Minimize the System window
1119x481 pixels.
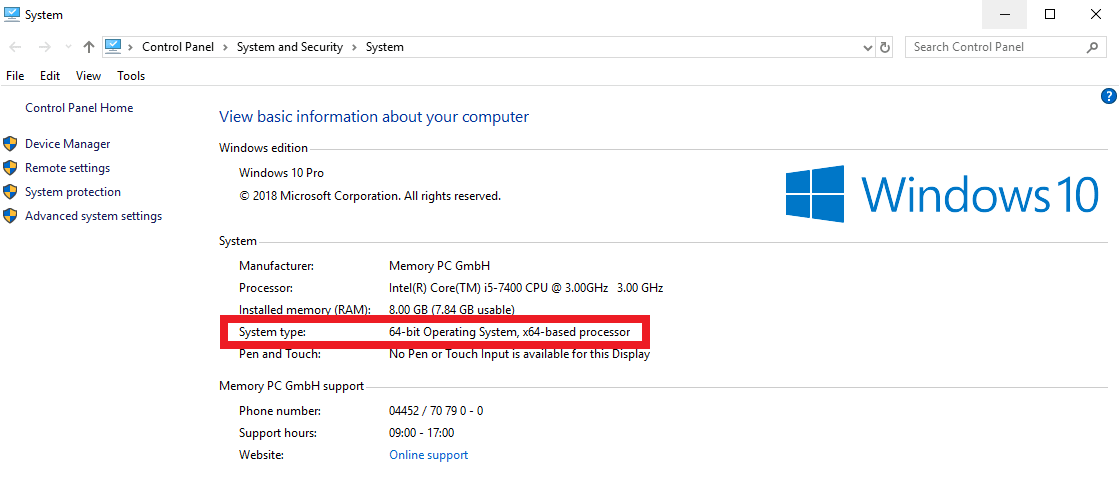[x=1005, y=14]
